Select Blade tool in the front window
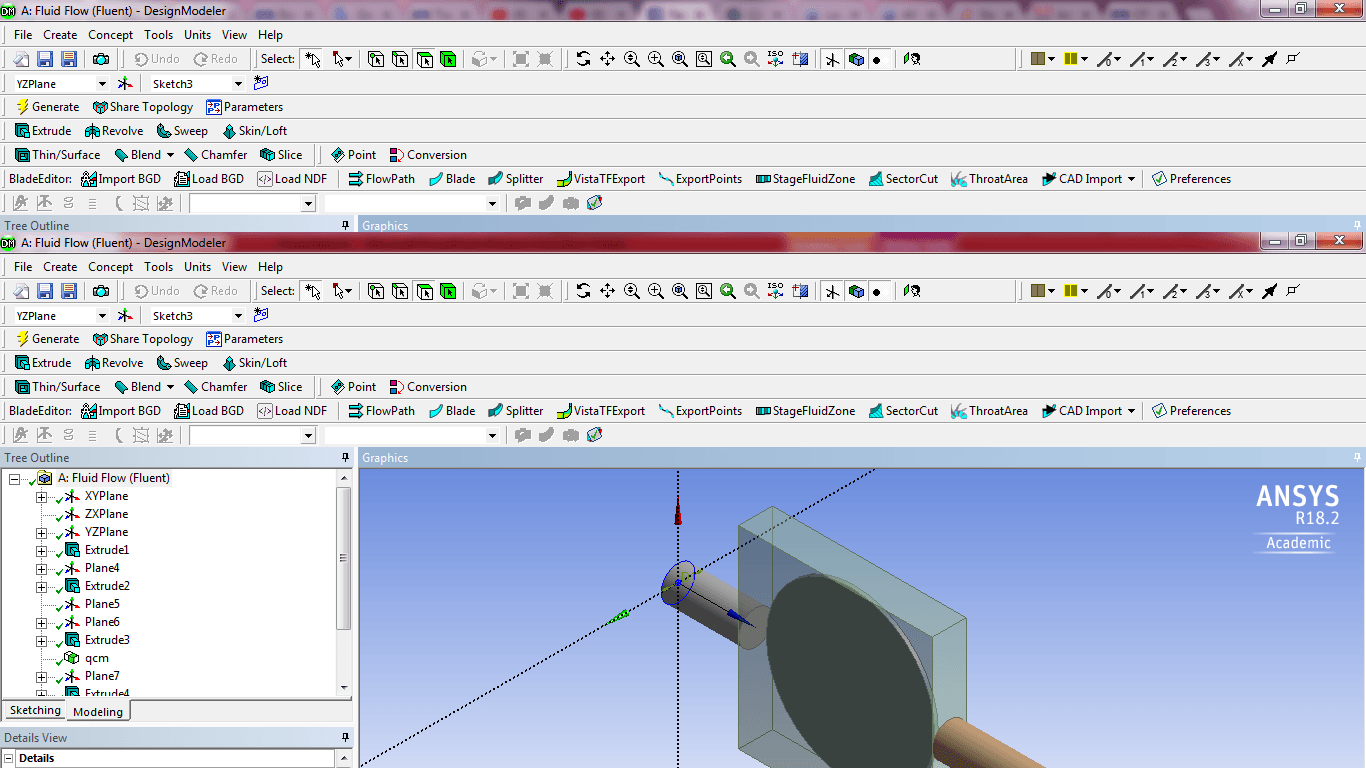Viewport: 1366px width, 768px height. click(452, 411)
